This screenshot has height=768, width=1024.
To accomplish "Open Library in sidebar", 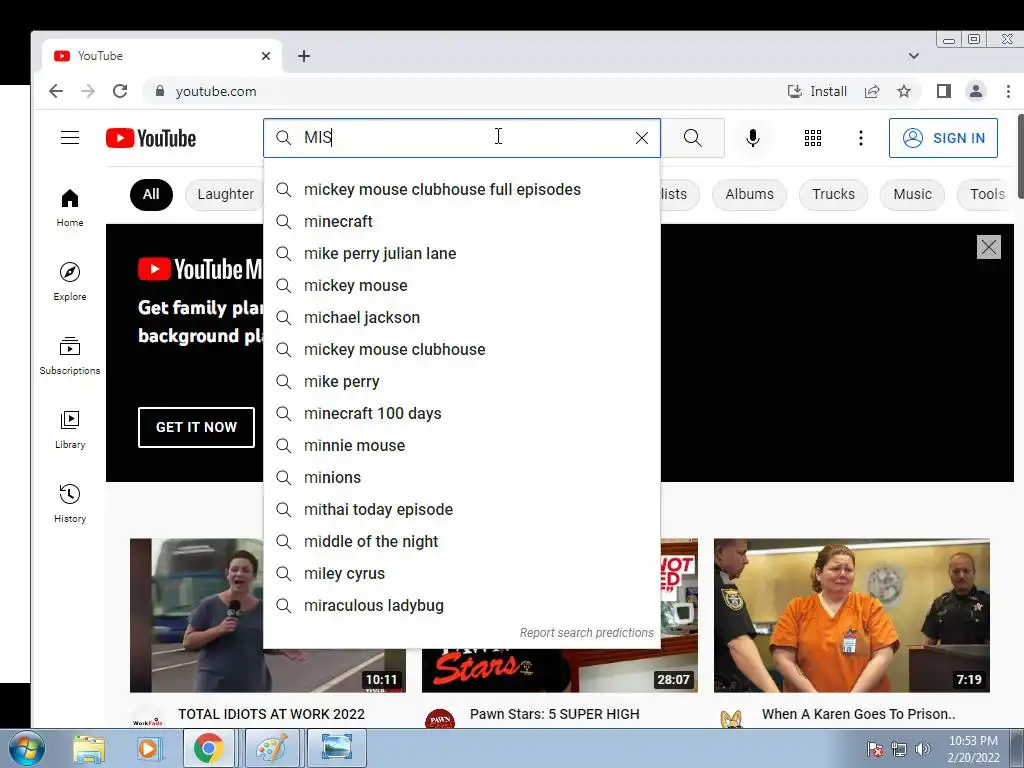I will 70,430.
